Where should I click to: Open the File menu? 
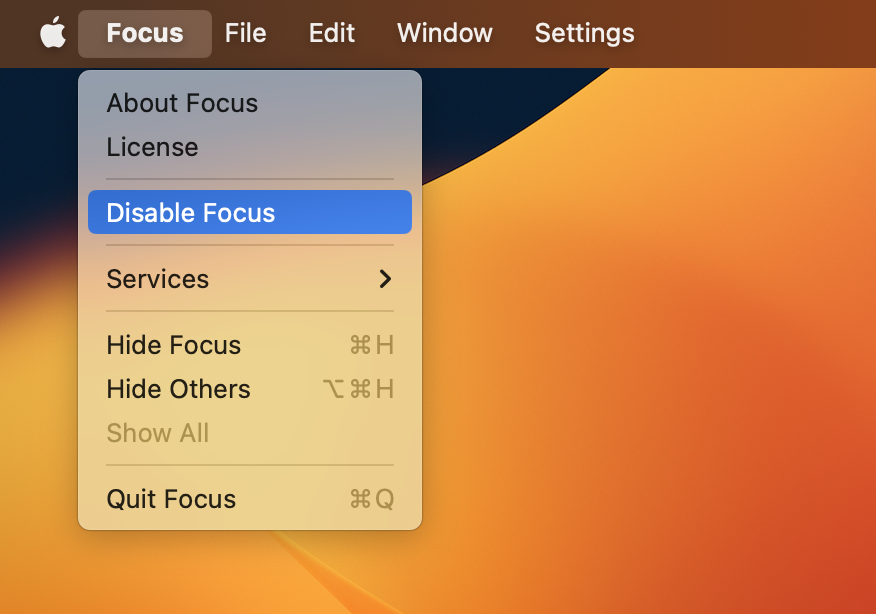click(x=245, y=33)
